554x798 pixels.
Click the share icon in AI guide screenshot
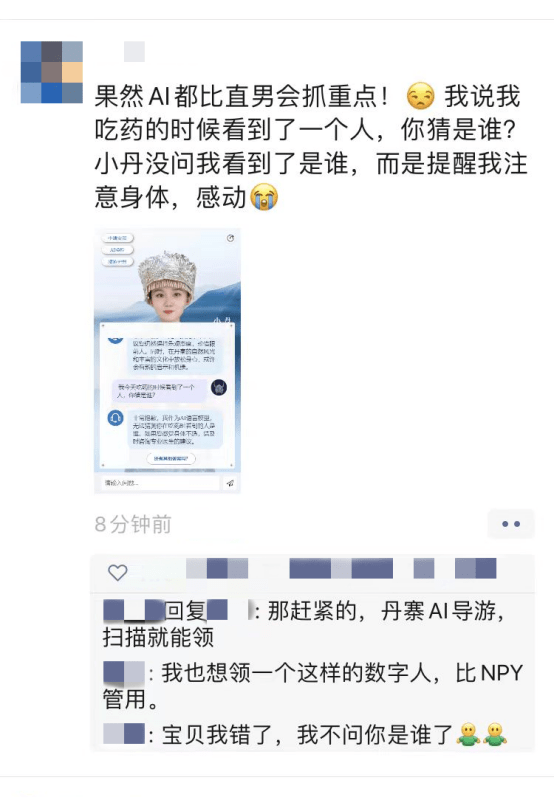(230, 238)
